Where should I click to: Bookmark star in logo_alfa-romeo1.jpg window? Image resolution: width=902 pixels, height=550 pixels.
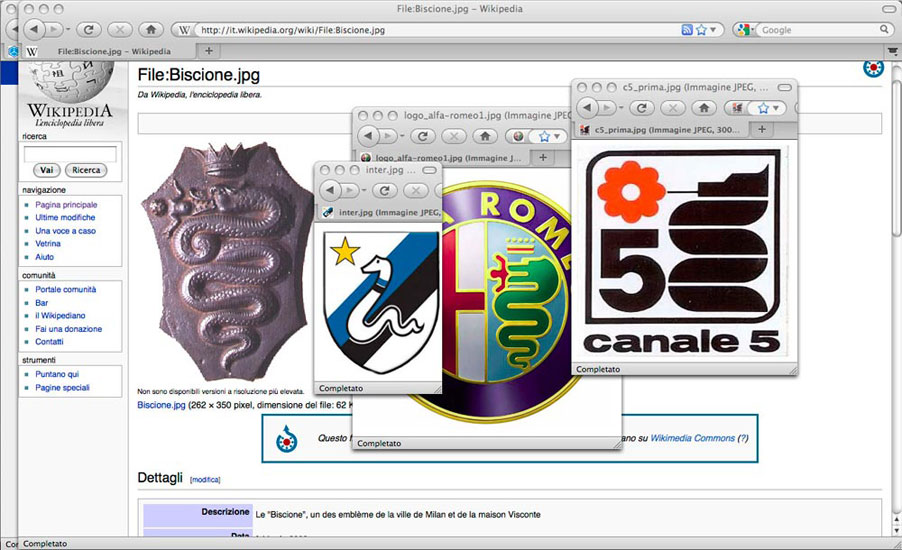point(544,136)
